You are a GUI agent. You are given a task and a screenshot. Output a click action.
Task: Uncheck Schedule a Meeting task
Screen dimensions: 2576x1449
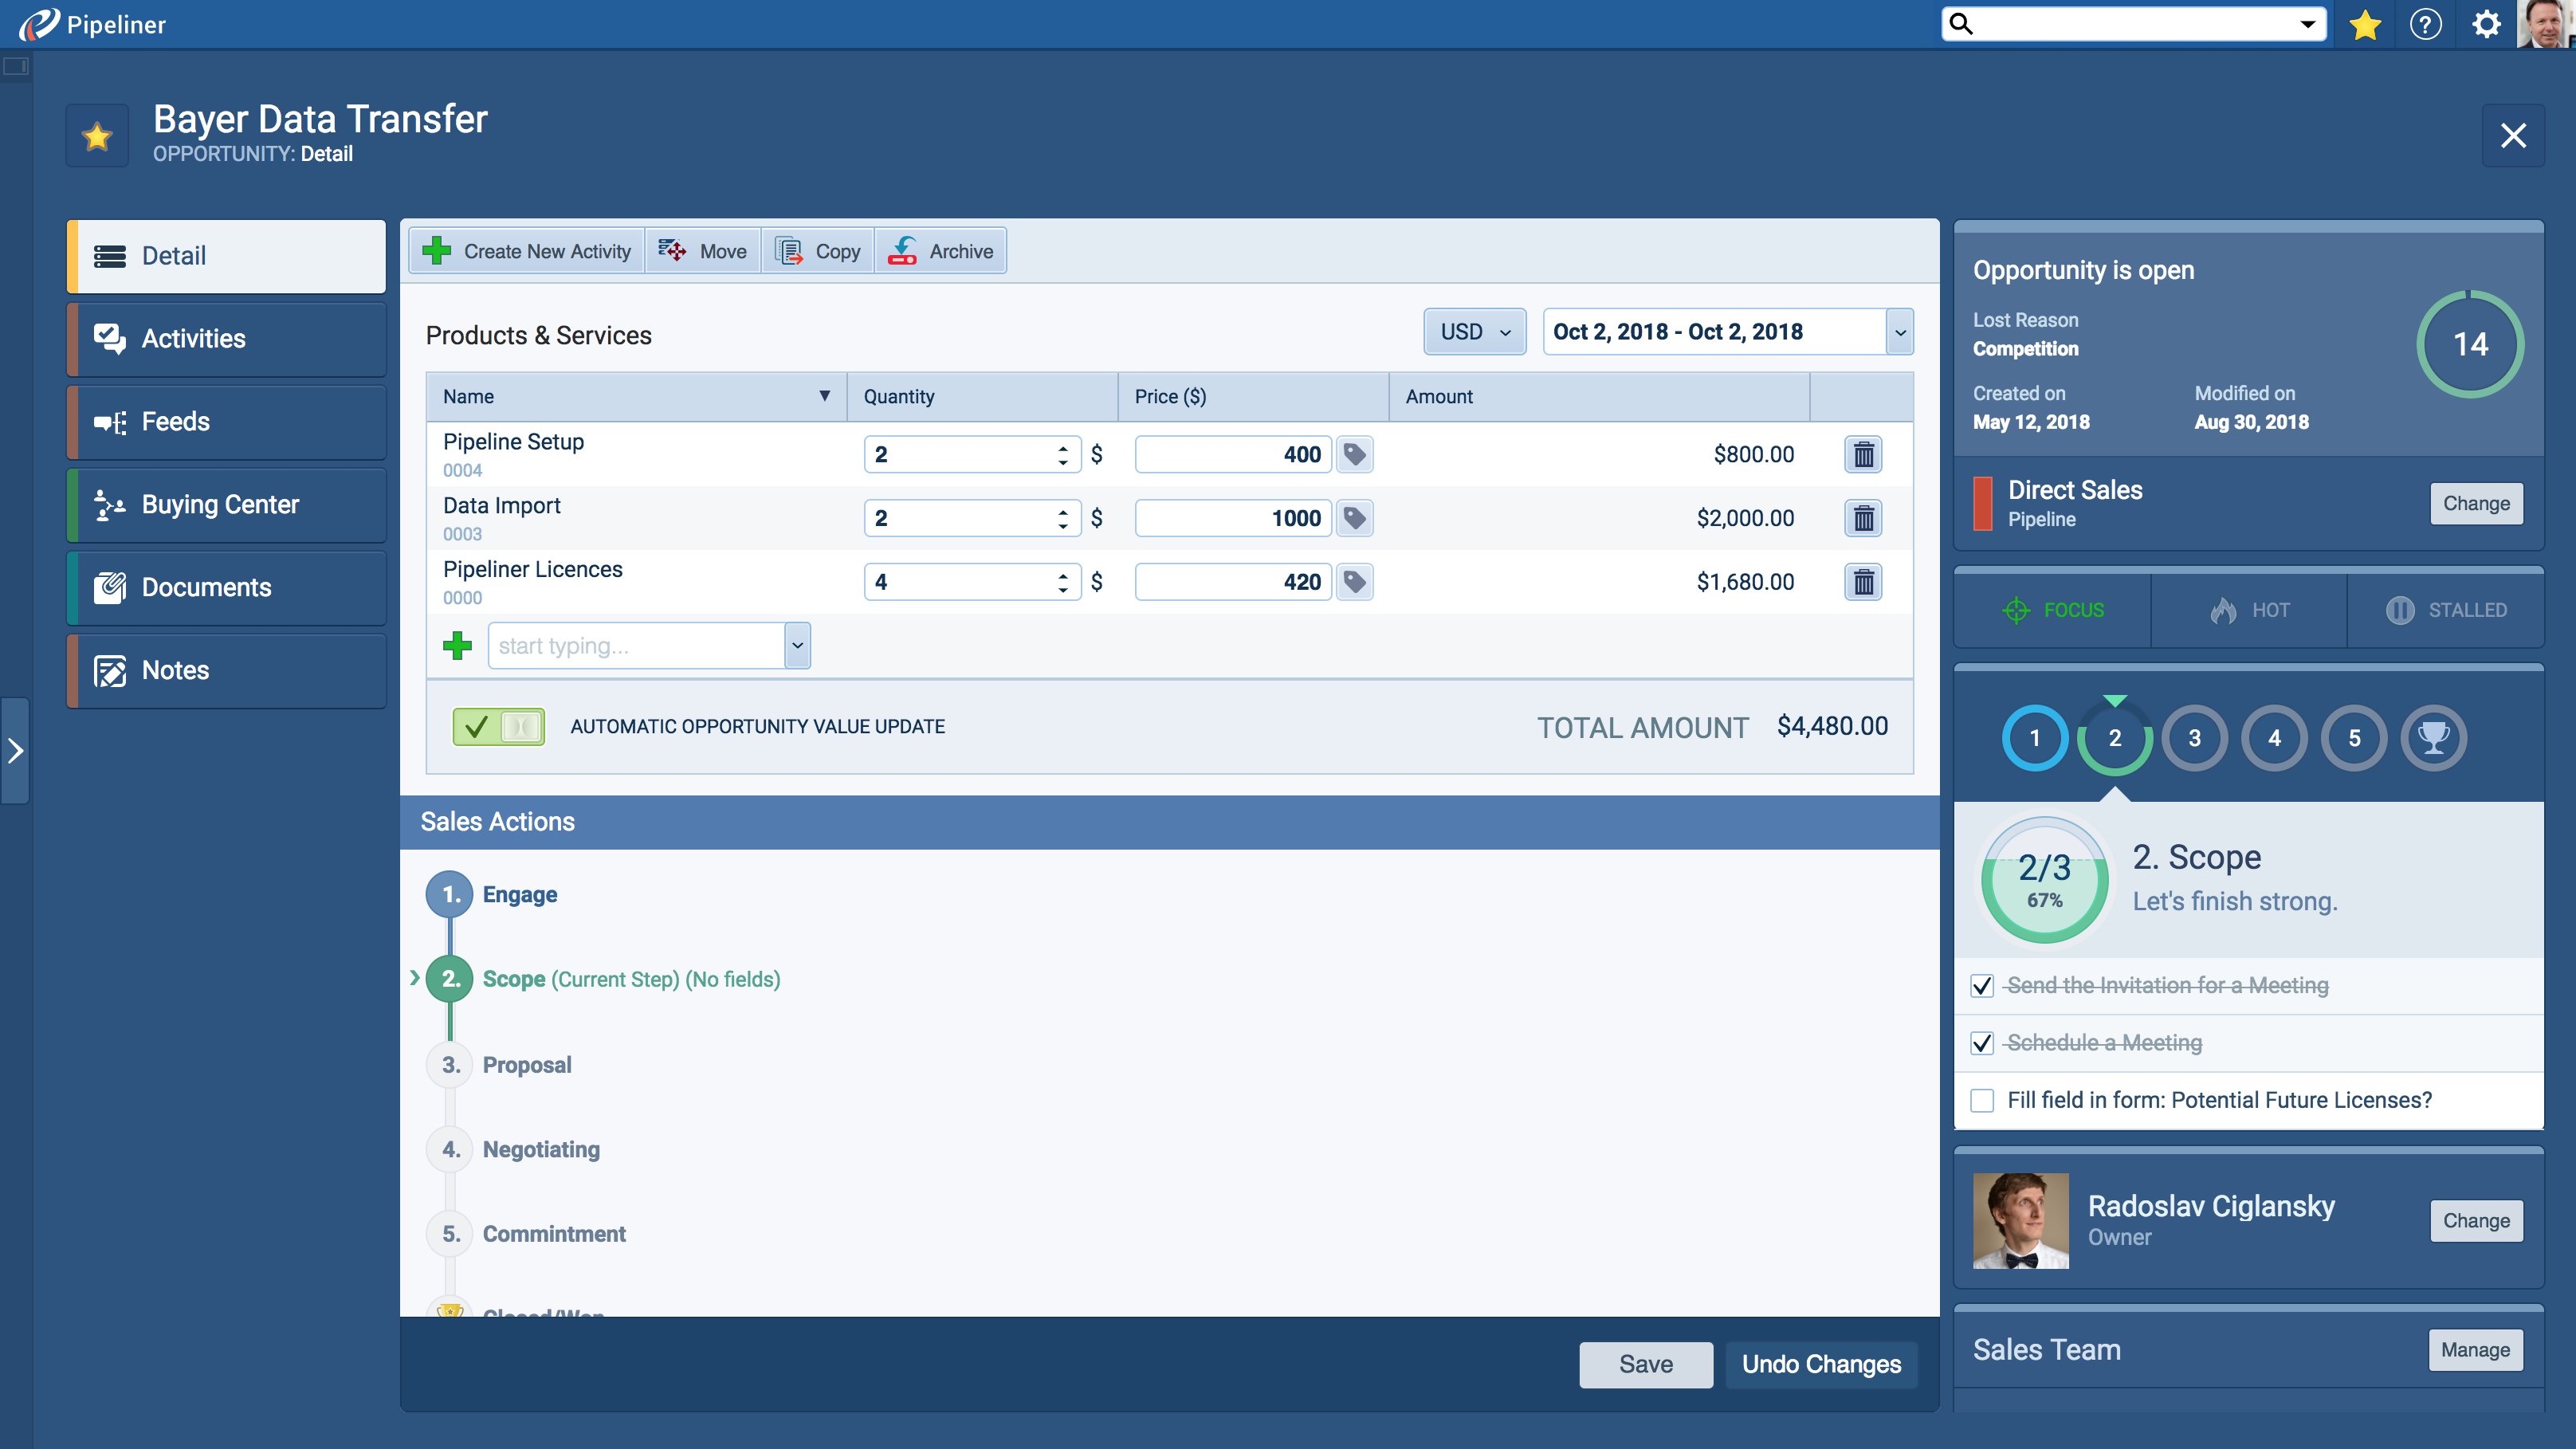[x=1982, y=1043]
